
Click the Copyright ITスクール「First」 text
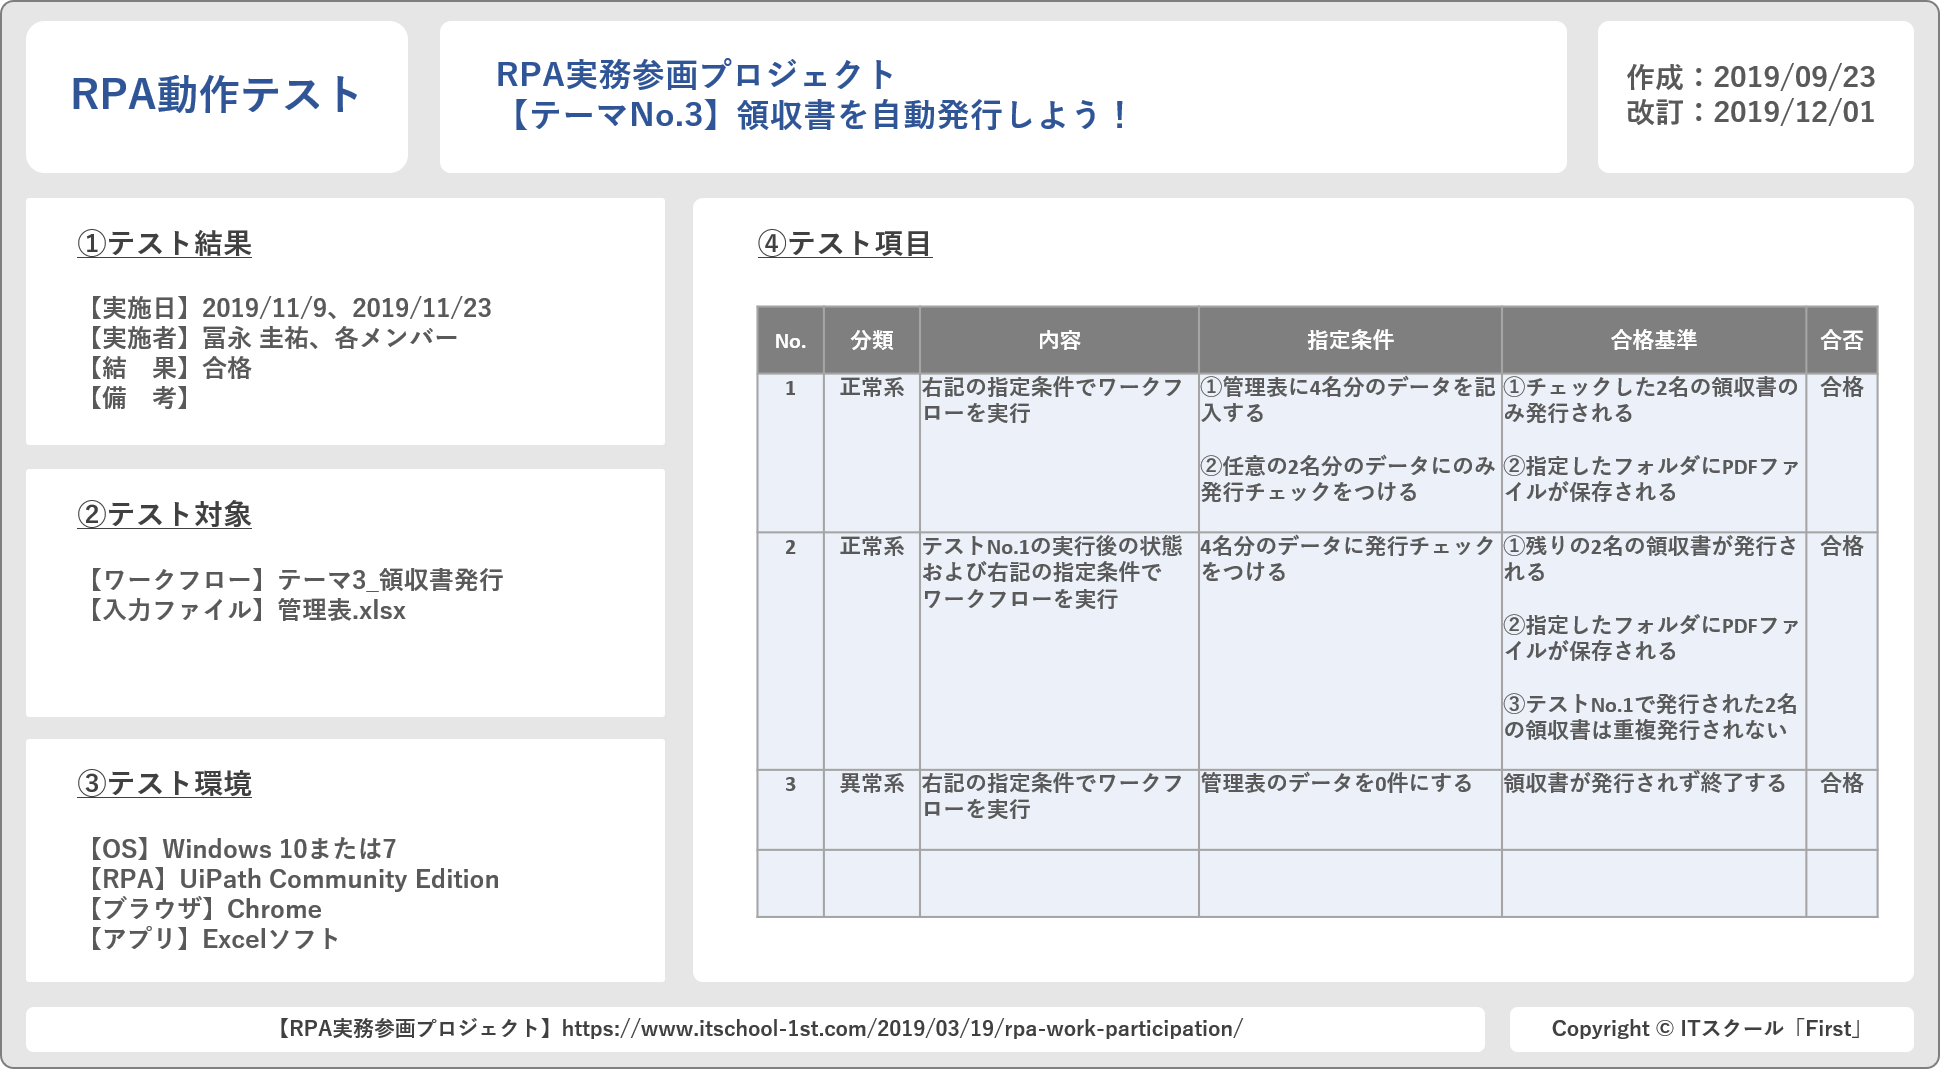[1710, 1029]
